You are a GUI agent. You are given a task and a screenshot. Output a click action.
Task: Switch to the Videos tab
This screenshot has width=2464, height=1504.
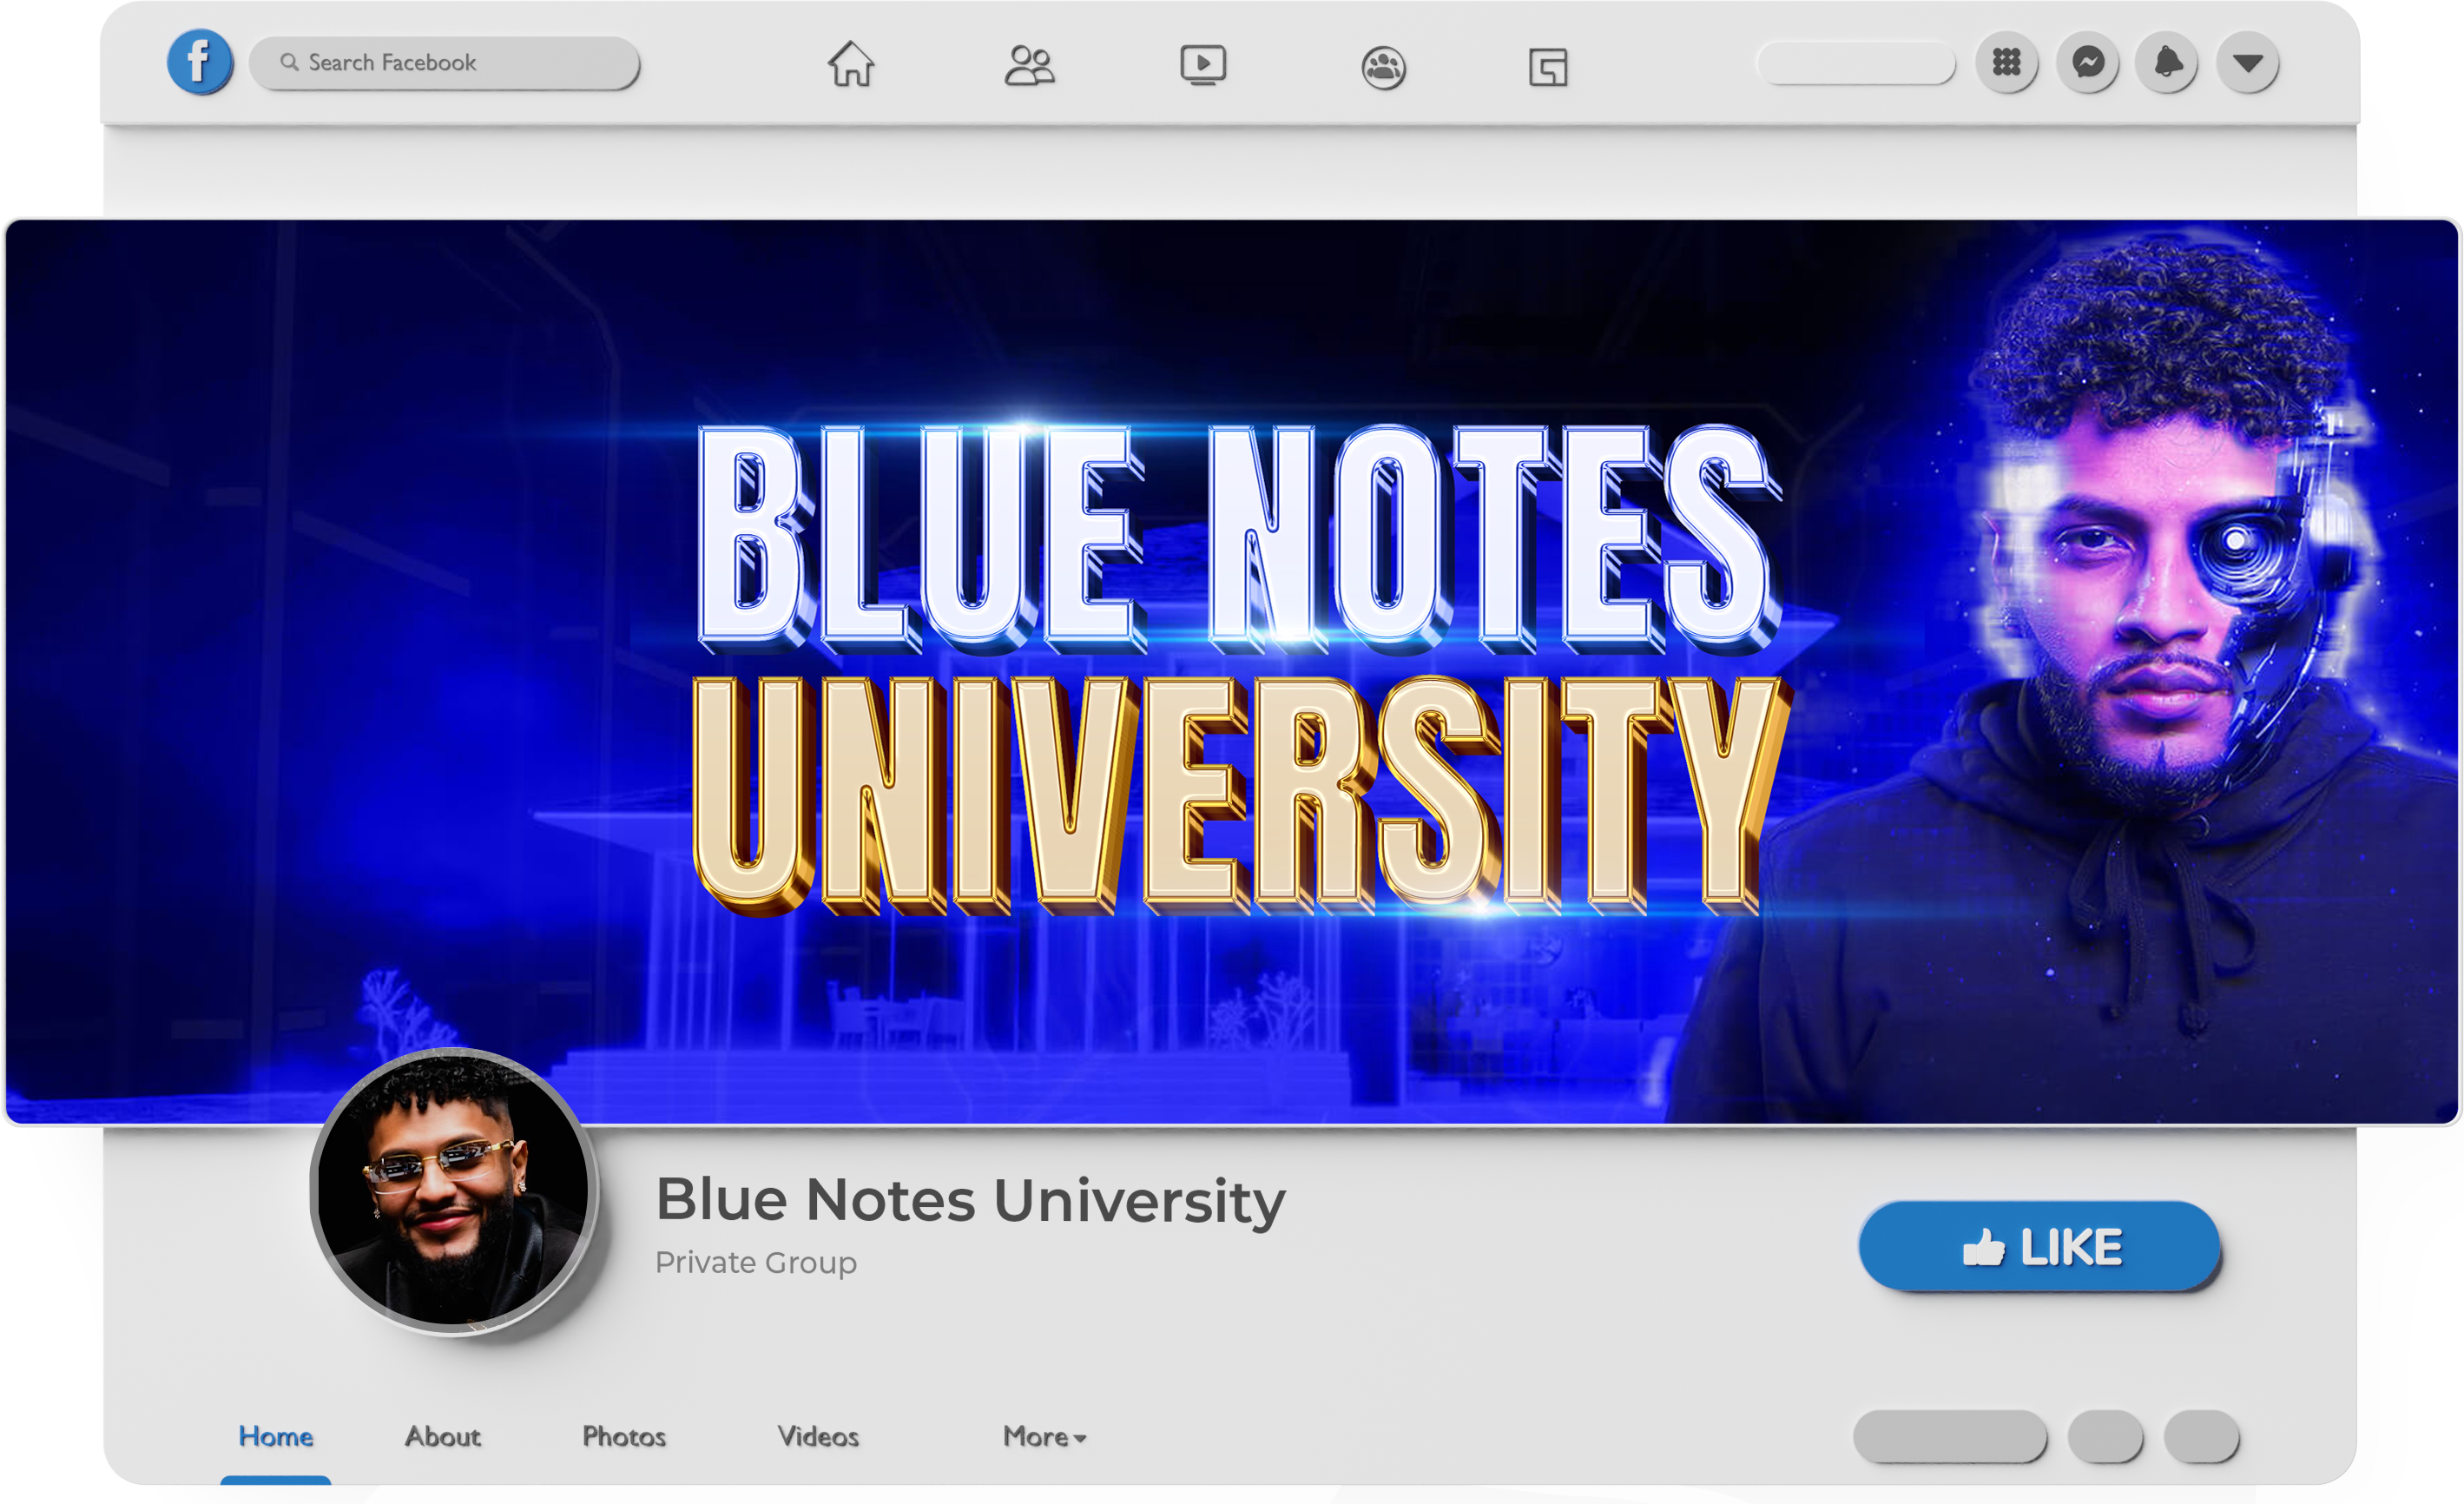coord(819,1437)
